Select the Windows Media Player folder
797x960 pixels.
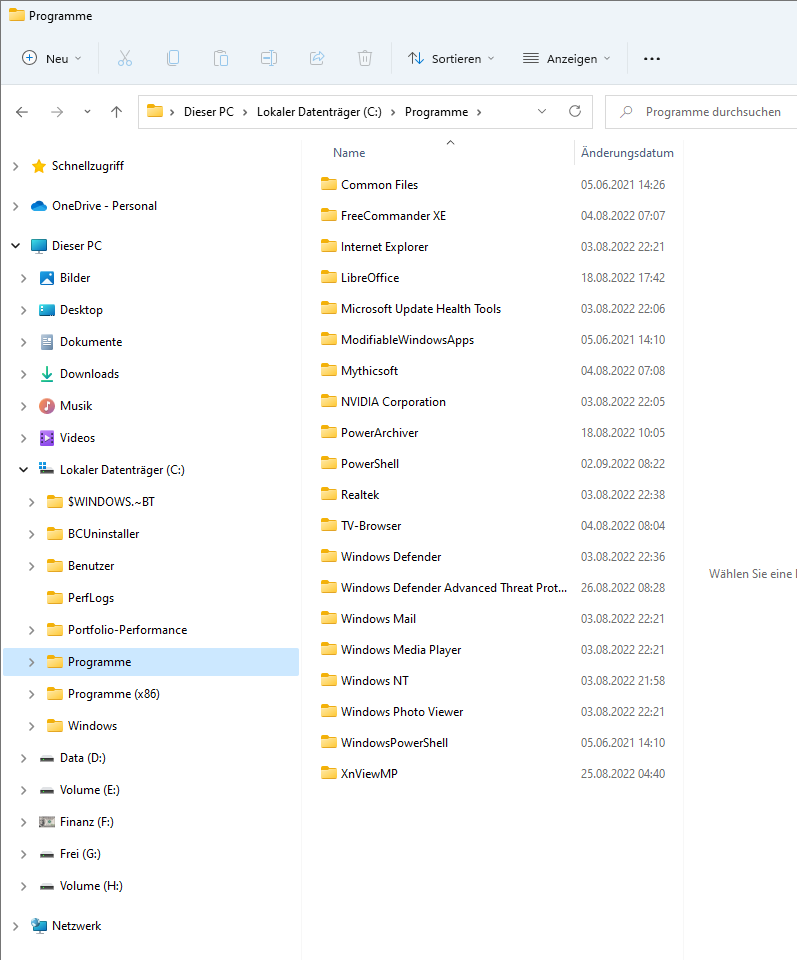[401, 650]
